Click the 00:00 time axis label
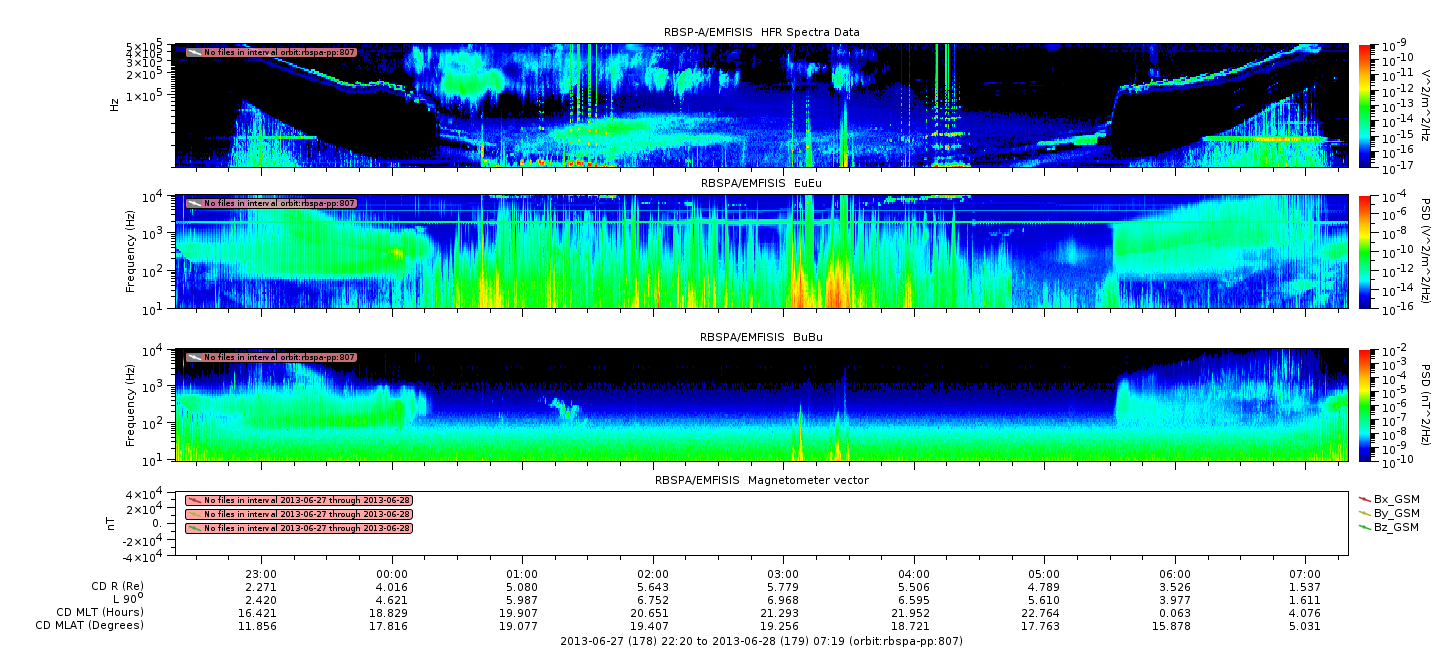The image size is (1447, 658). [x=392, y=574]
